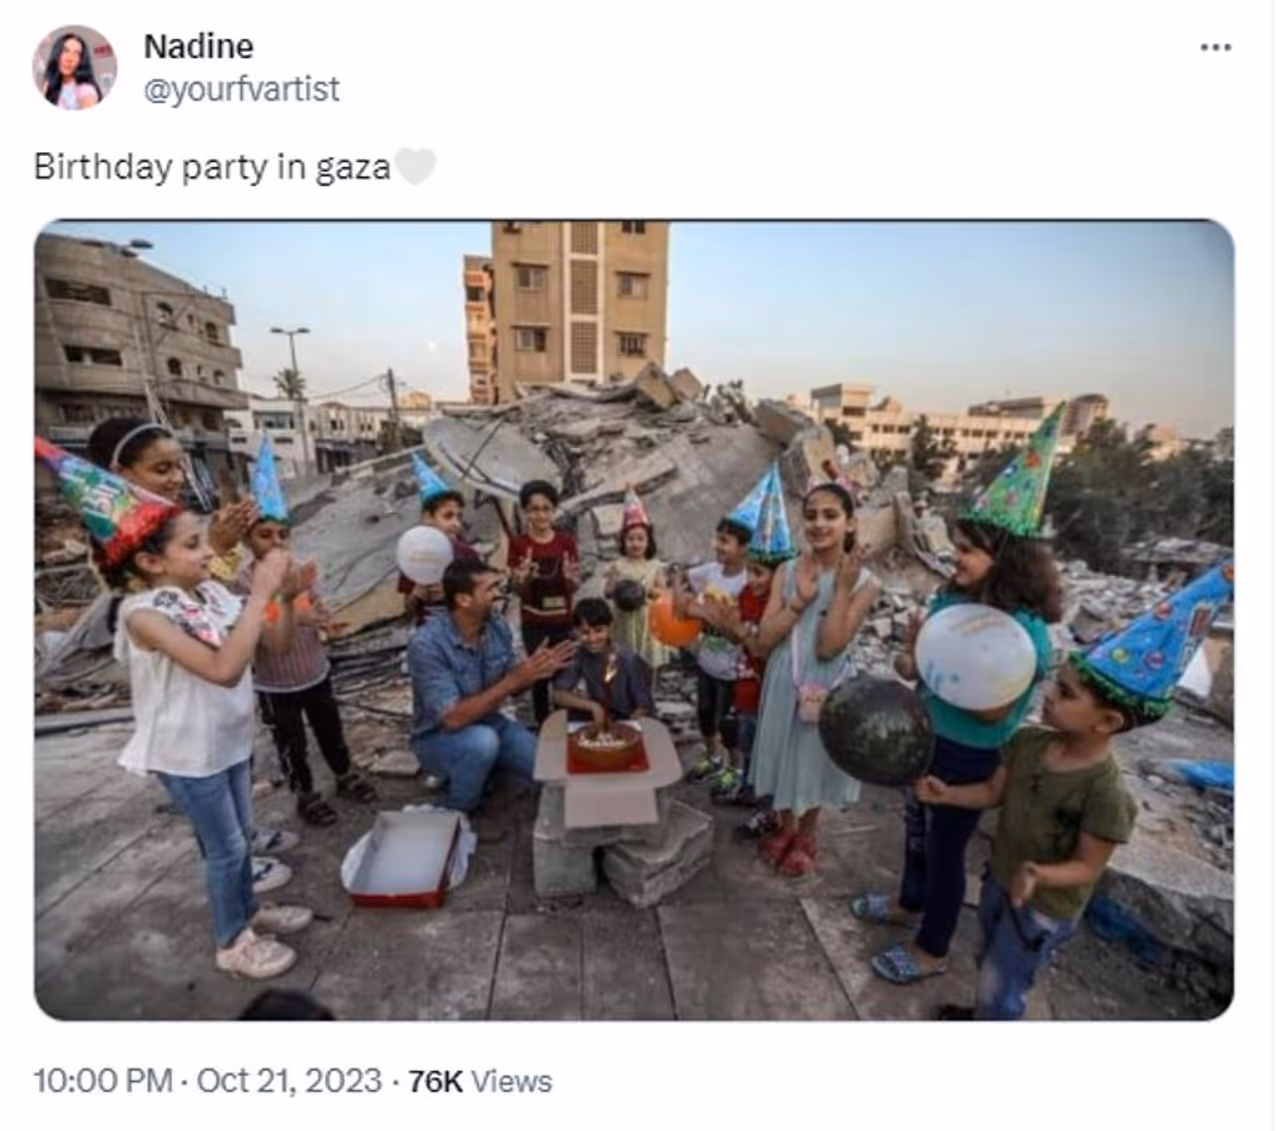The width and height of the screenshot is (1280, 1131).
Task: Click Nadine's profile avatar picture
Action: point(75,68)
